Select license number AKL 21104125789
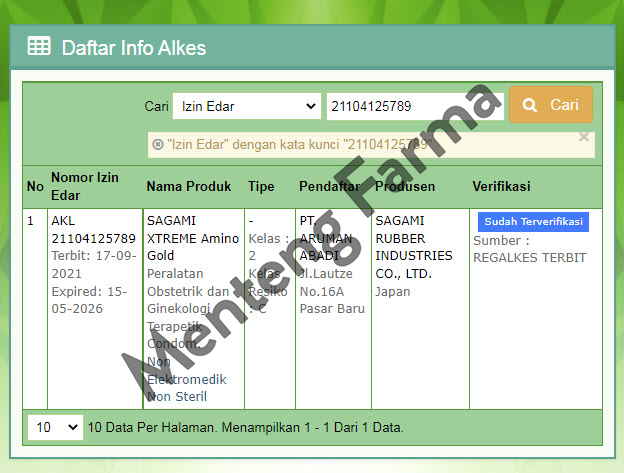Viewport: 624px width, 473px height. (x=94, y=230)
